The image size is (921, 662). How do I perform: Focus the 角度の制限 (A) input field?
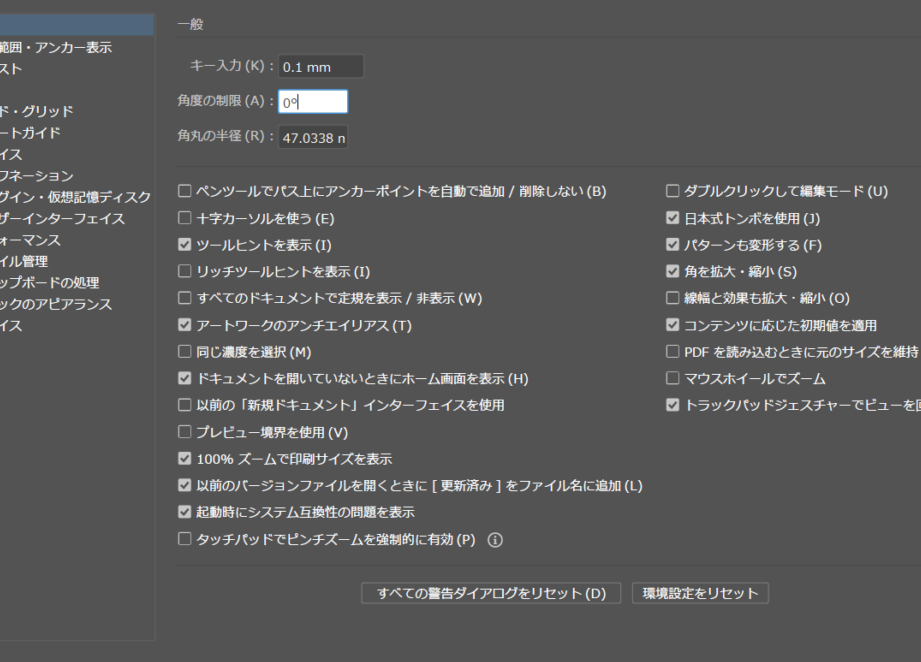coord(312,102)
